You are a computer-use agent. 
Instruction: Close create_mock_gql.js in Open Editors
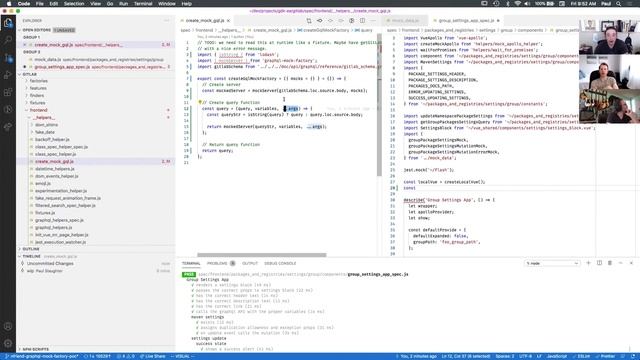click(25, 45)
